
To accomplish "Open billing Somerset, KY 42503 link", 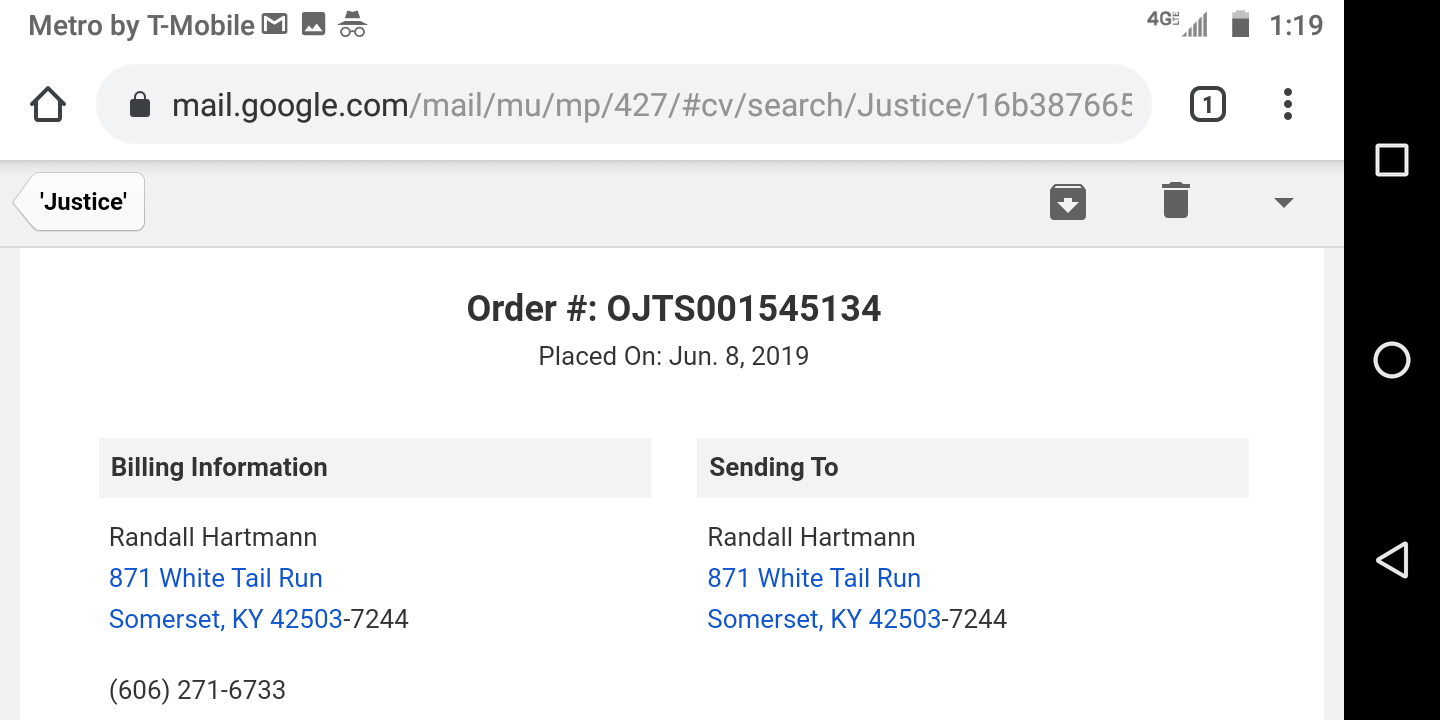I will (226, 619).
